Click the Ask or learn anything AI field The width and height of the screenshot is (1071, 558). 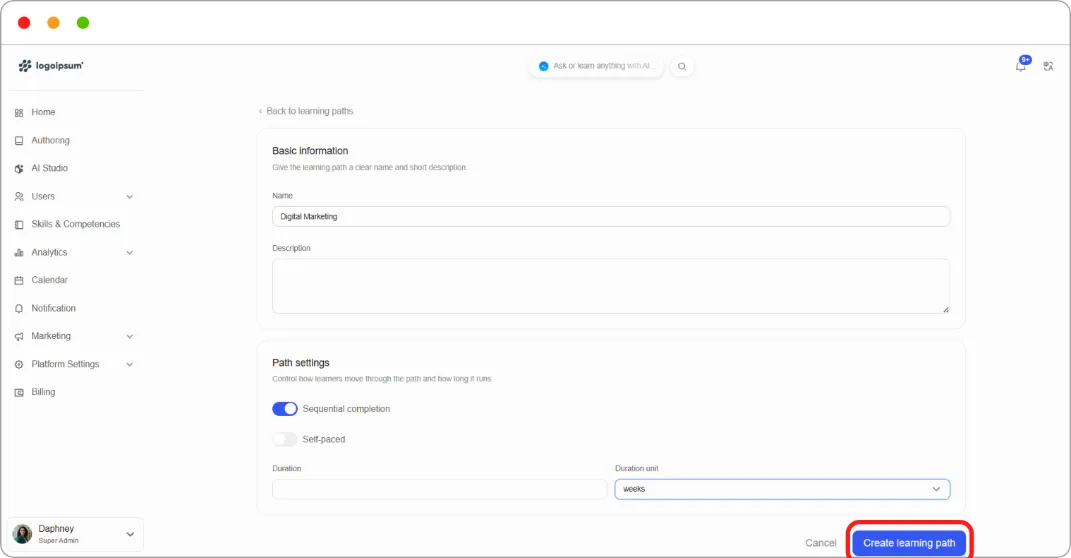[x=597, y=66]
